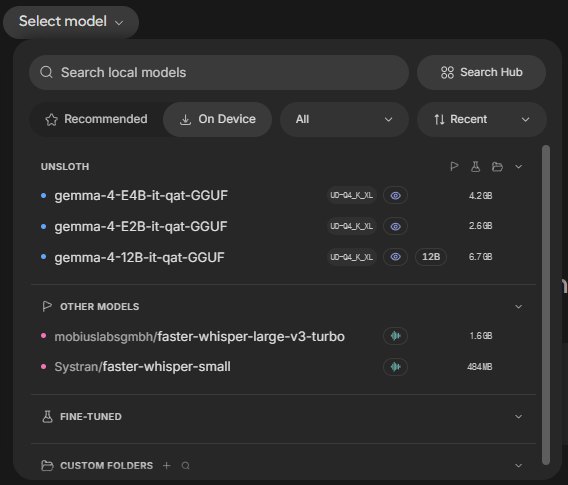Click the 2.6GB size for gemma-4-E2B
Screen dimensions: 568x485
click(480, 226)
